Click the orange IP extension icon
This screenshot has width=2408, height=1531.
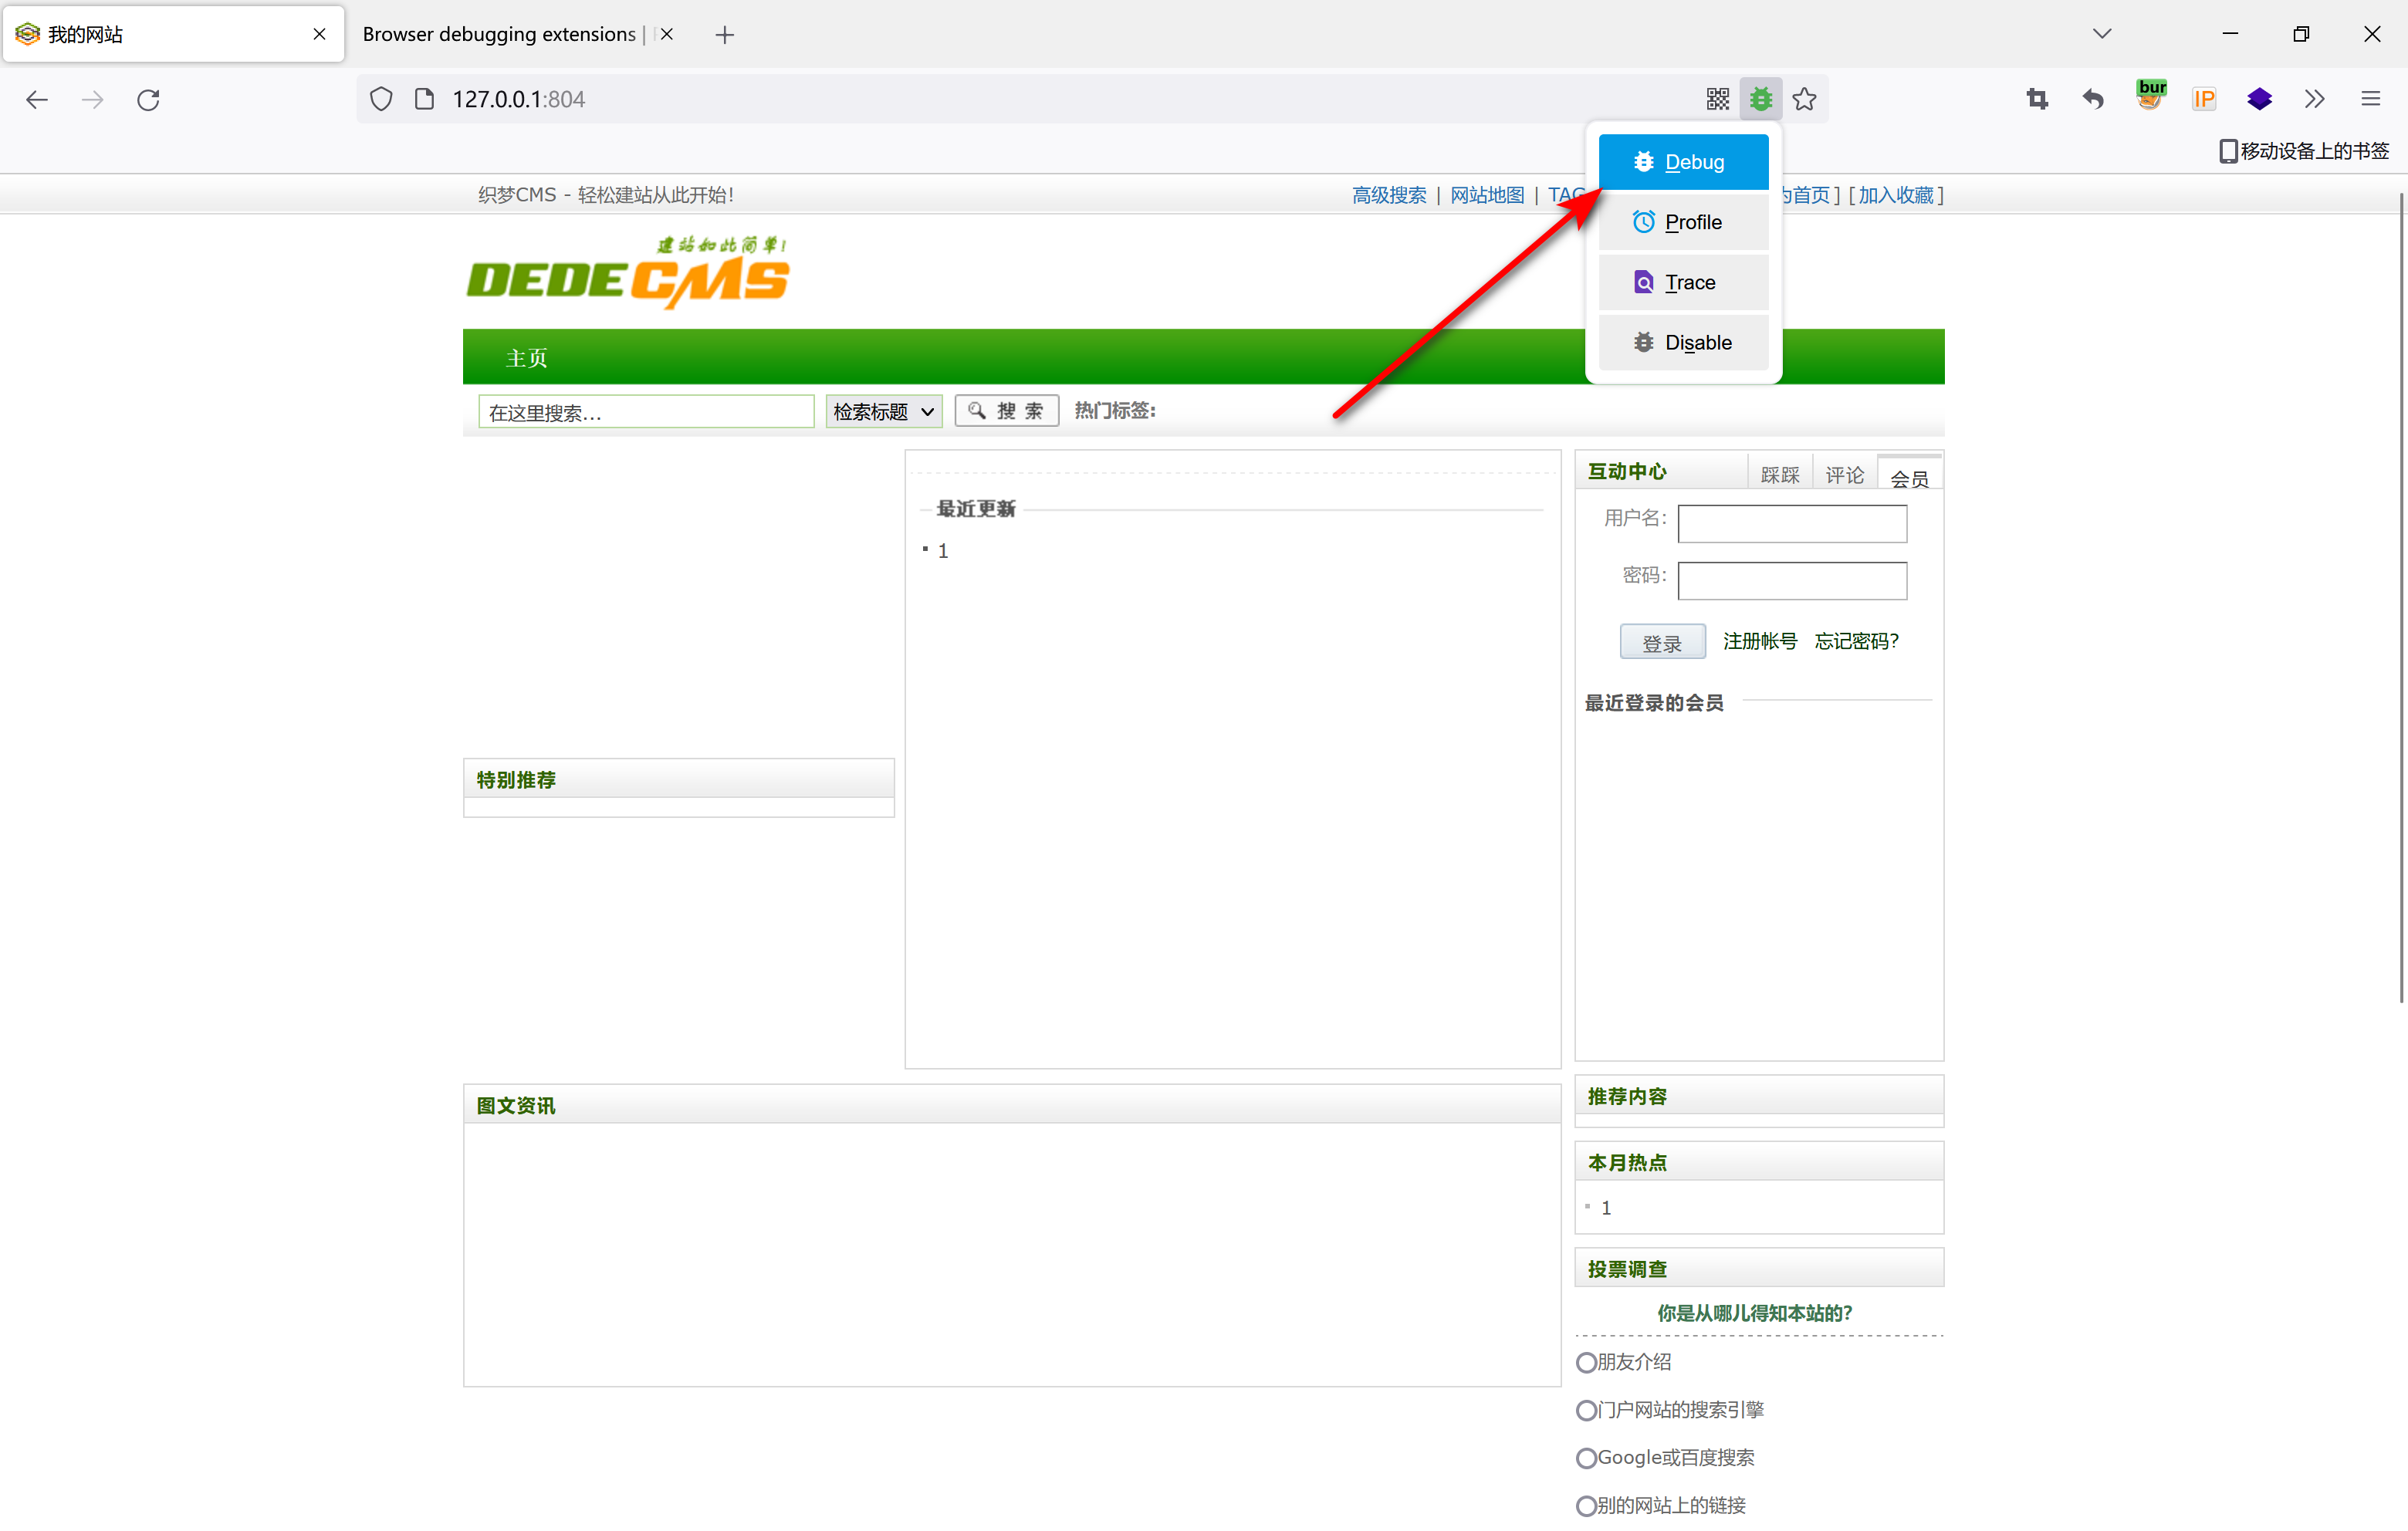tap(2204, 99)
